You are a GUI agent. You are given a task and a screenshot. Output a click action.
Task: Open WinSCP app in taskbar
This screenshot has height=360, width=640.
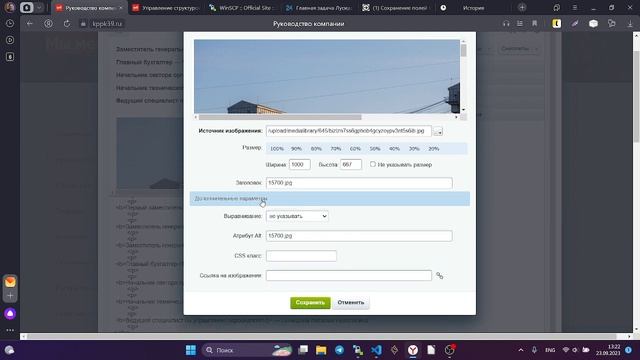(358, 350)
